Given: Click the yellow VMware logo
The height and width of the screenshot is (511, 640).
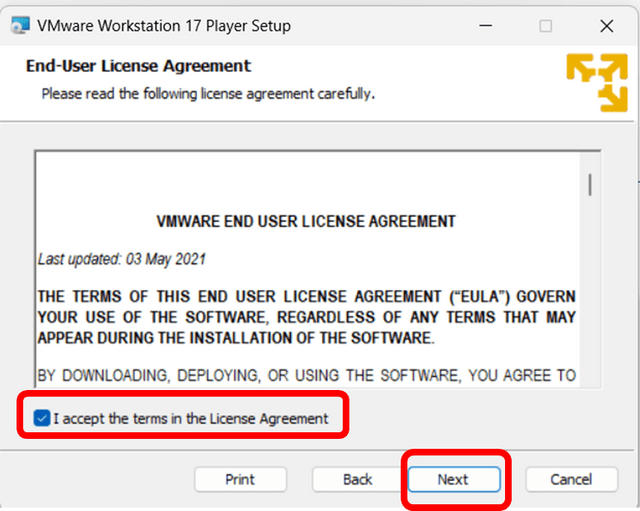Looking at the screenshot, I should pos(596,81).
